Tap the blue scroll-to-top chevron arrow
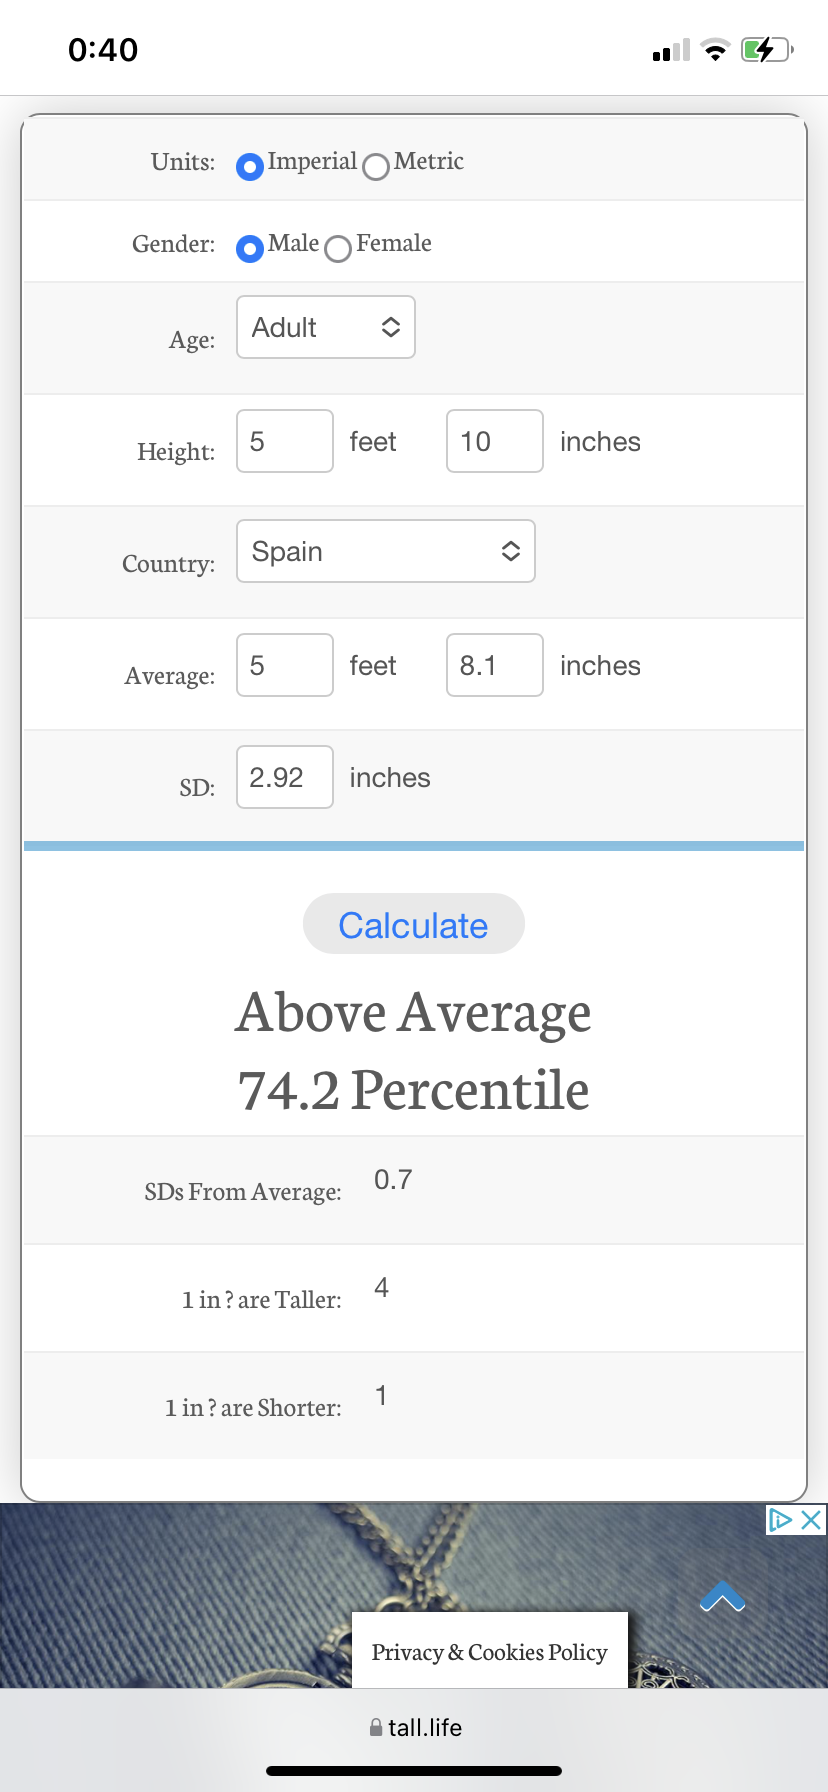 723,1597
